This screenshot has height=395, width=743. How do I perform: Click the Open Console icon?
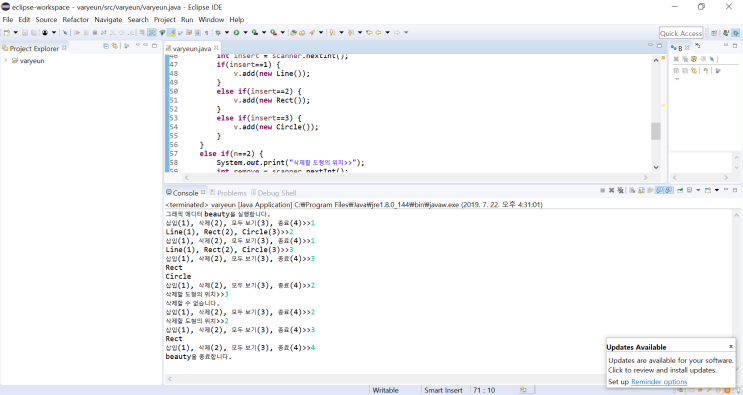(x=707, y=190)
